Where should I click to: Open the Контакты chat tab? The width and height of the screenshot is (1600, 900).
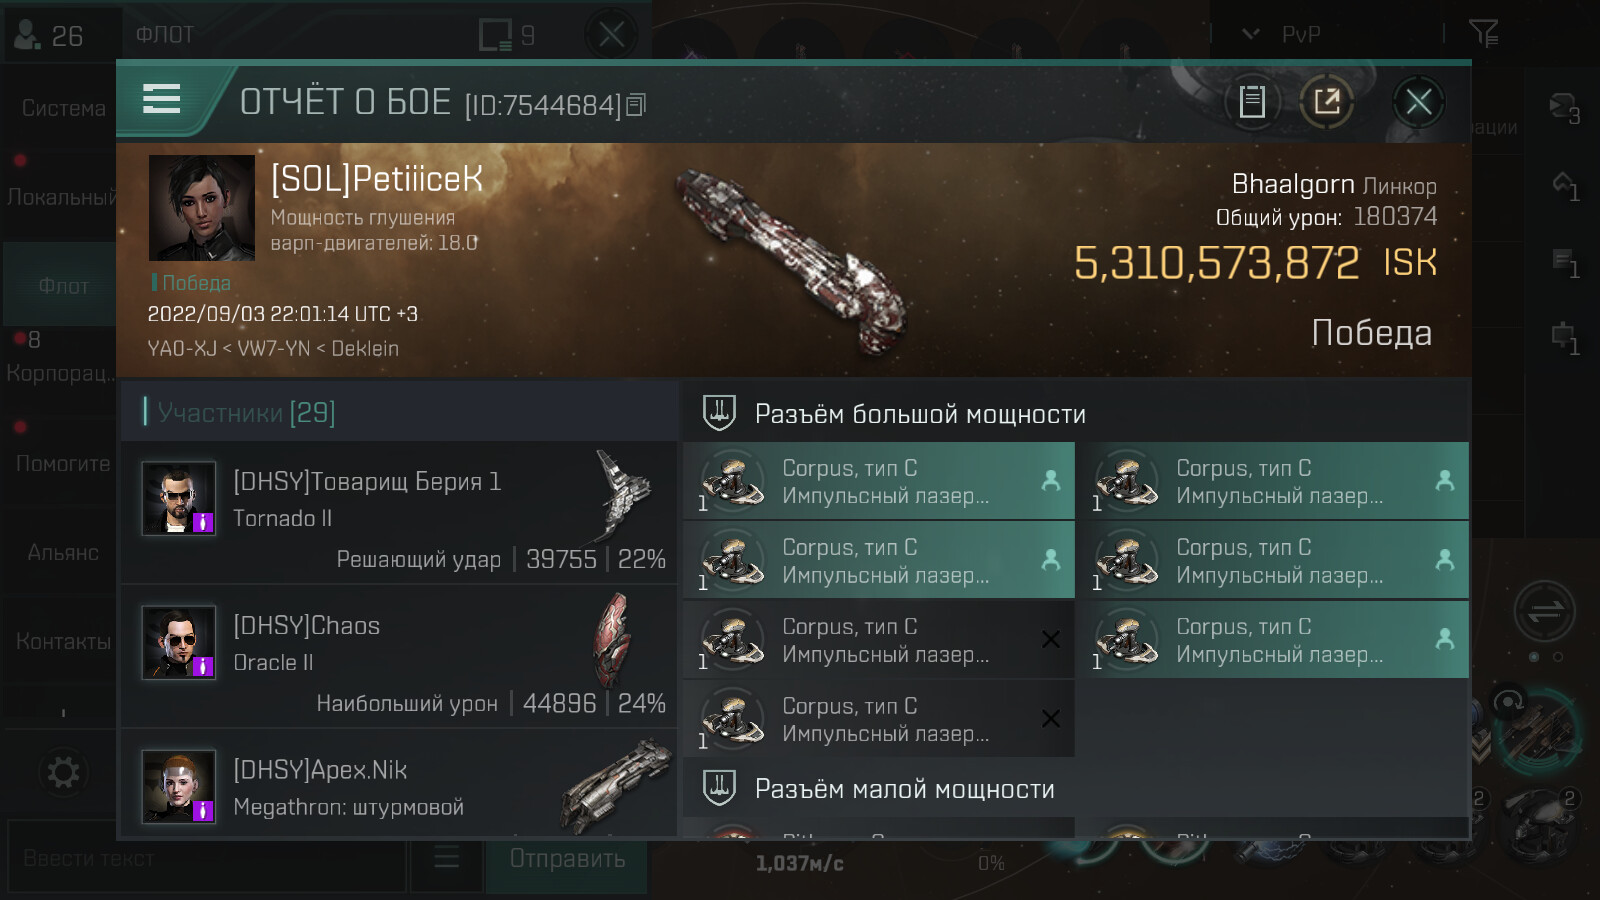[63, 641]
